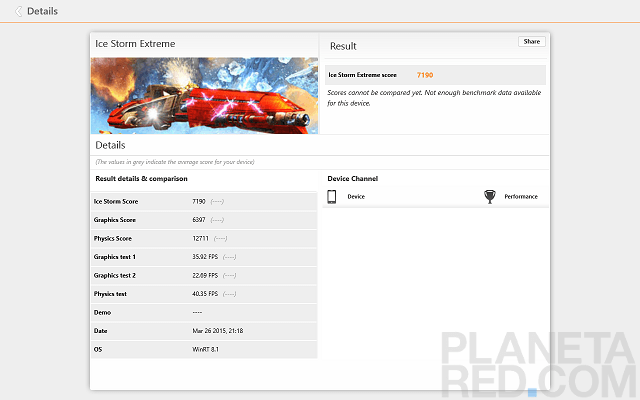
Task: Click the Result details & comparison heading
Action: (141, 178)
